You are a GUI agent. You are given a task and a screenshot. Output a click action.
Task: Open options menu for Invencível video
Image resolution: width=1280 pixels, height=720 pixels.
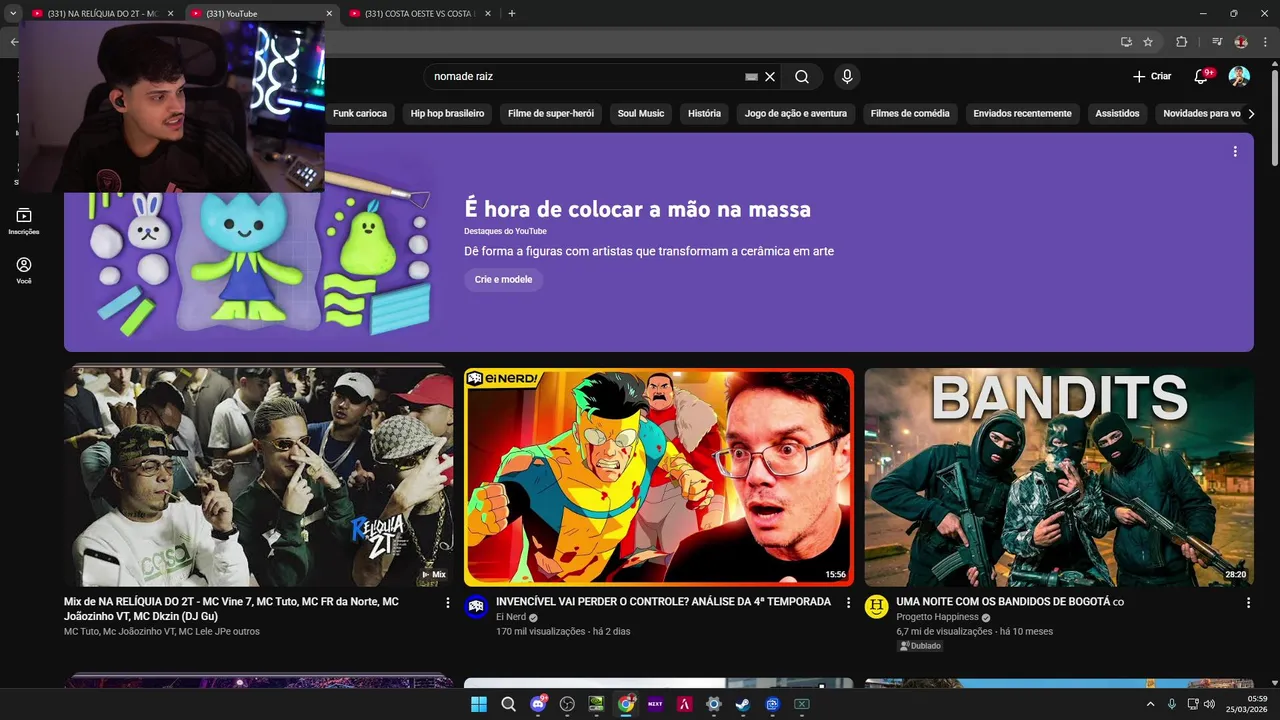click(848, 603)
